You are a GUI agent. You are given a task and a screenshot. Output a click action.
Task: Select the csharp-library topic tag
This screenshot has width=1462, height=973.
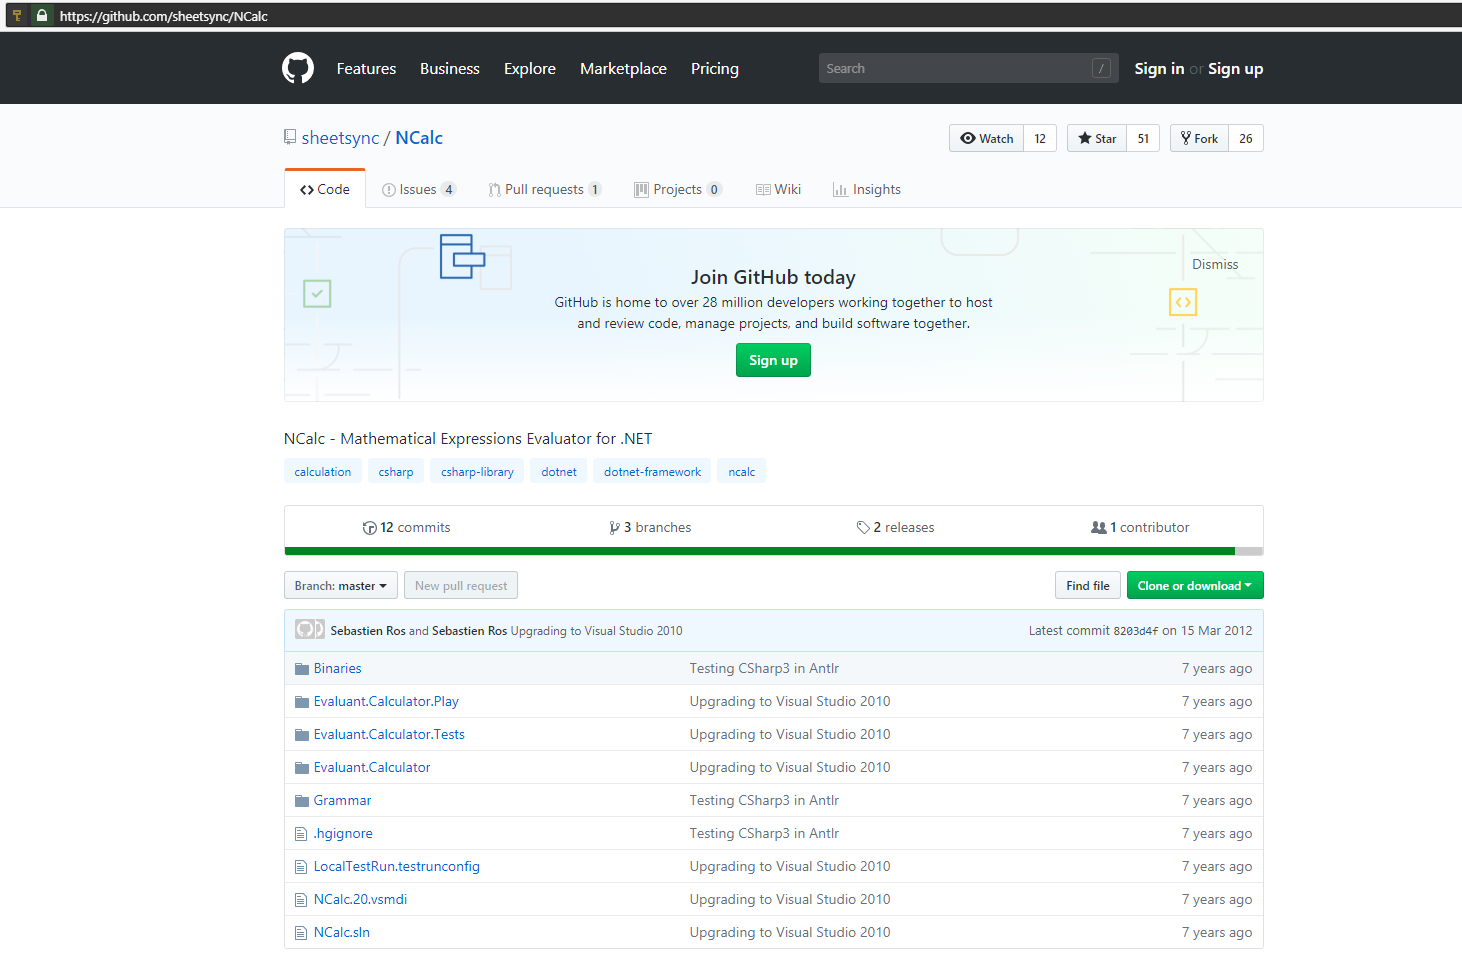coord(477,472)
